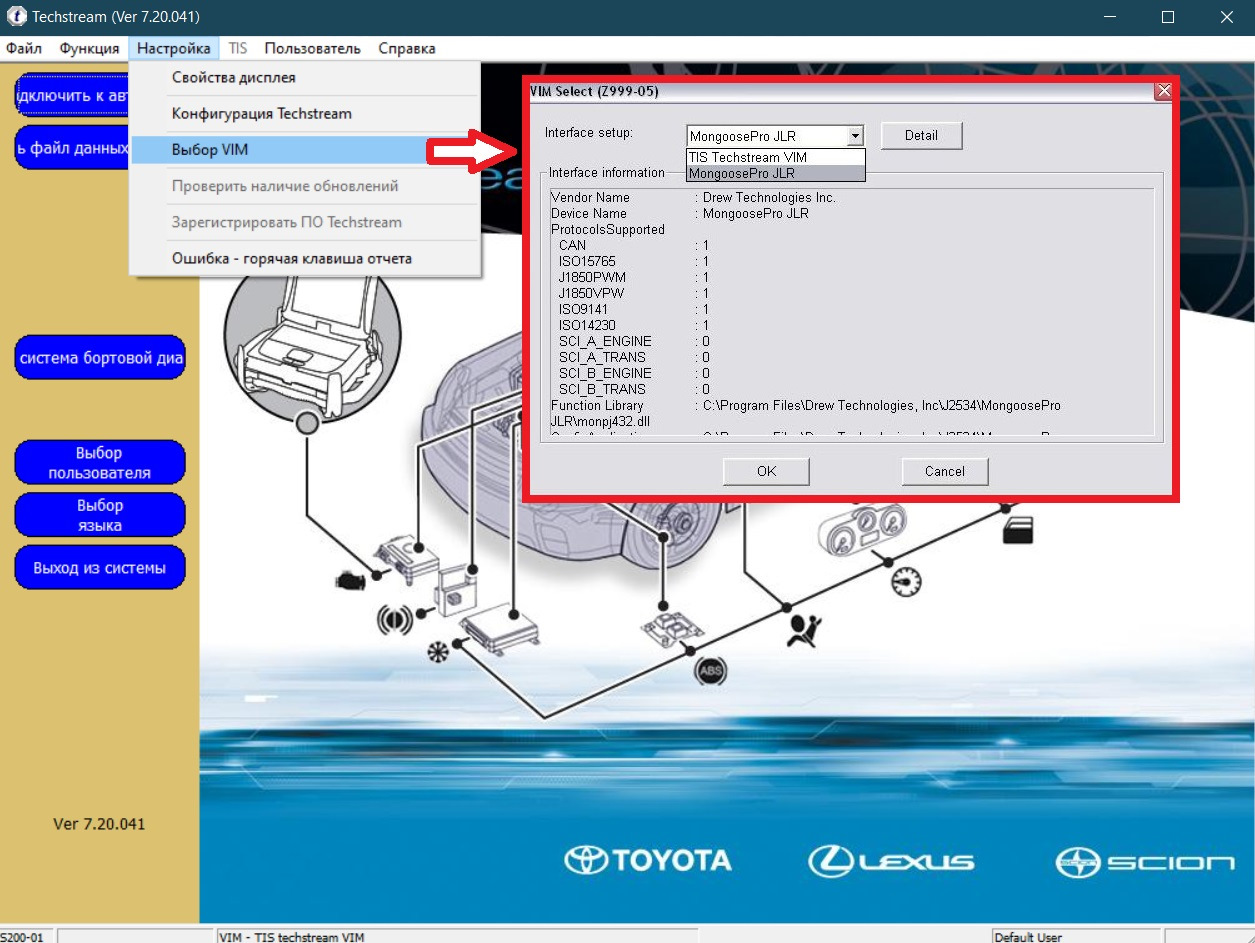1255x943 pixels.
Task: Click Ver 7.20.041 text in sidebar
Action: coord(99,825)
